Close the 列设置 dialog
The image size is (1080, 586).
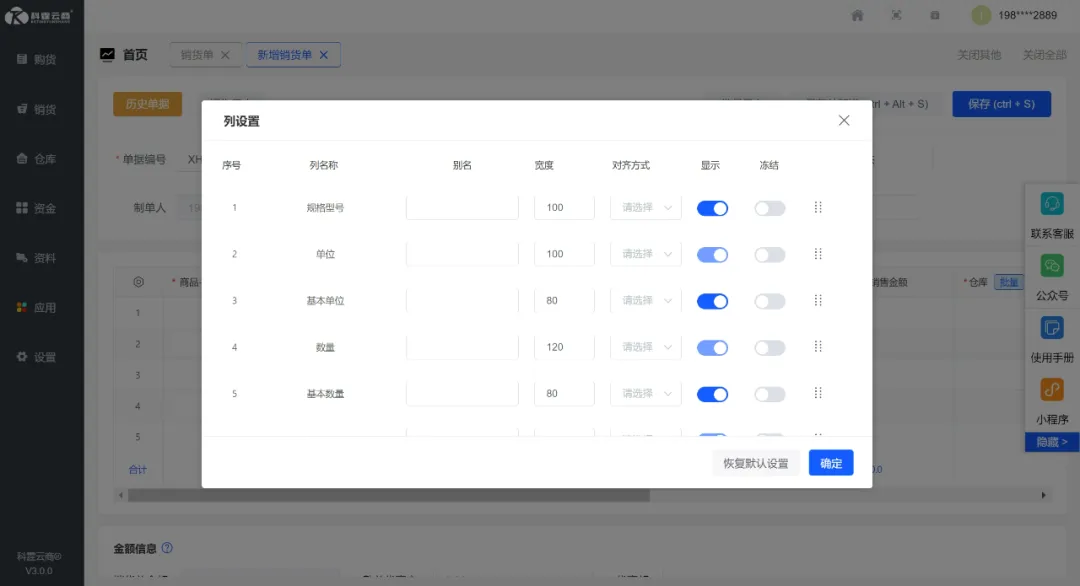(844, 121)
